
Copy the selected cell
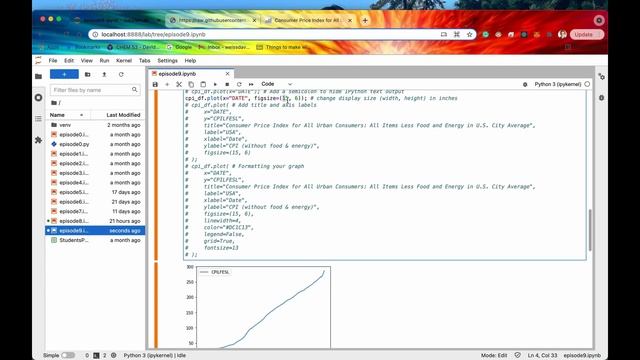(x=191, y=84)
